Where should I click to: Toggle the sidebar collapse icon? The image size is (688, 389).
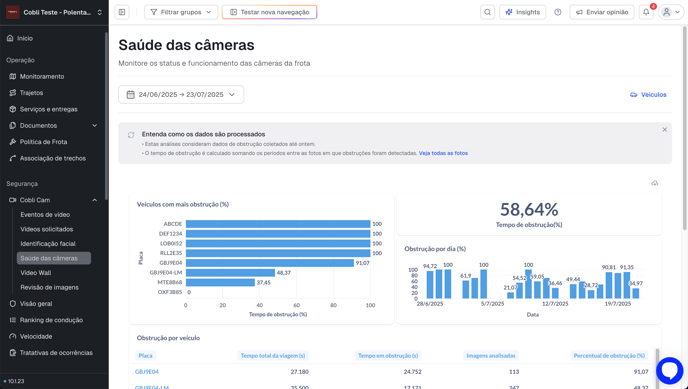tap(122, 12)
